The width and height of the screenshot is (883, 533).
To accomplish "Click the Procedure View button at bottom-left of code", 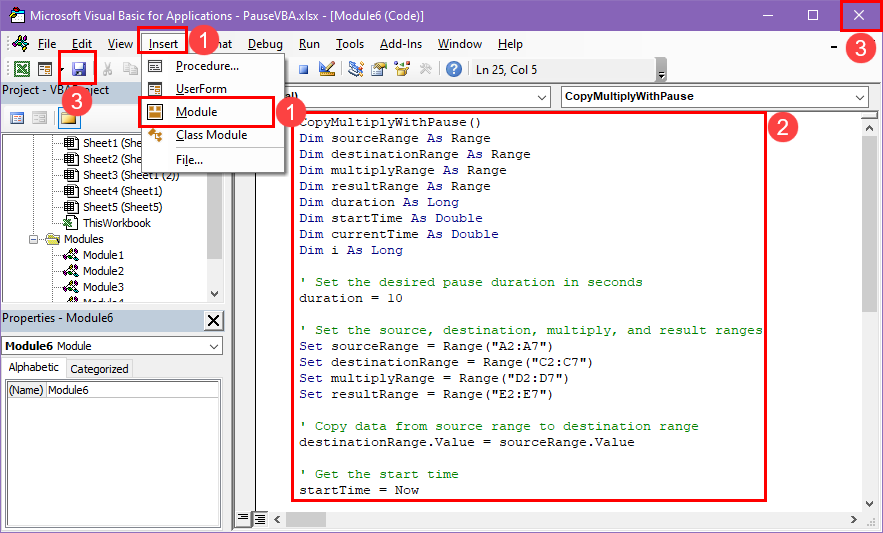I will pyautogui.click(x=243, y=518).
